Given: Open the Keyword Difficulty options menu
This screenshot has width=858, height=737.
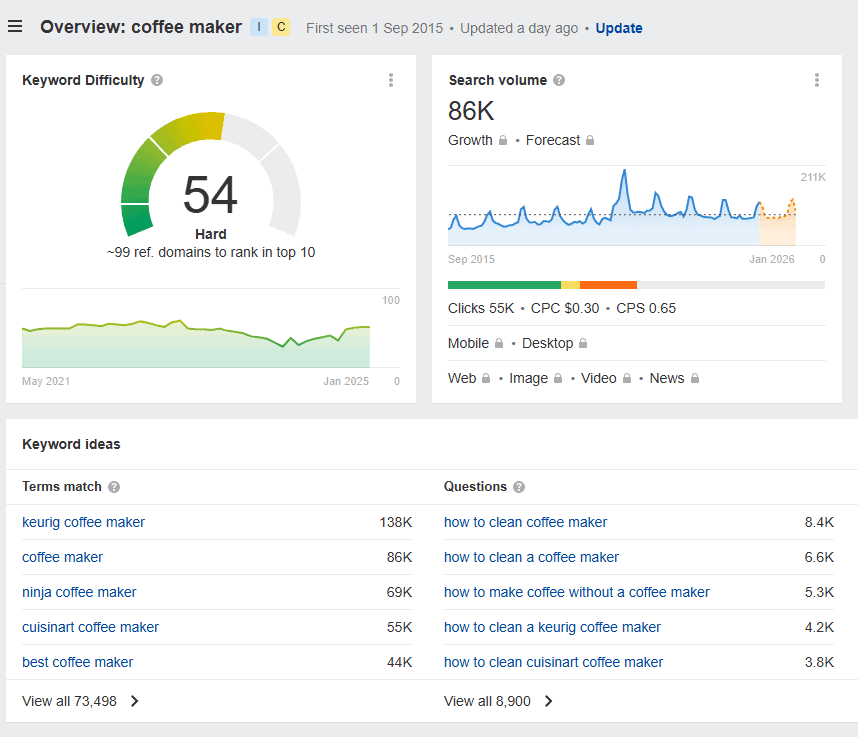Looking at the screenshot, I should pos(391,80).
